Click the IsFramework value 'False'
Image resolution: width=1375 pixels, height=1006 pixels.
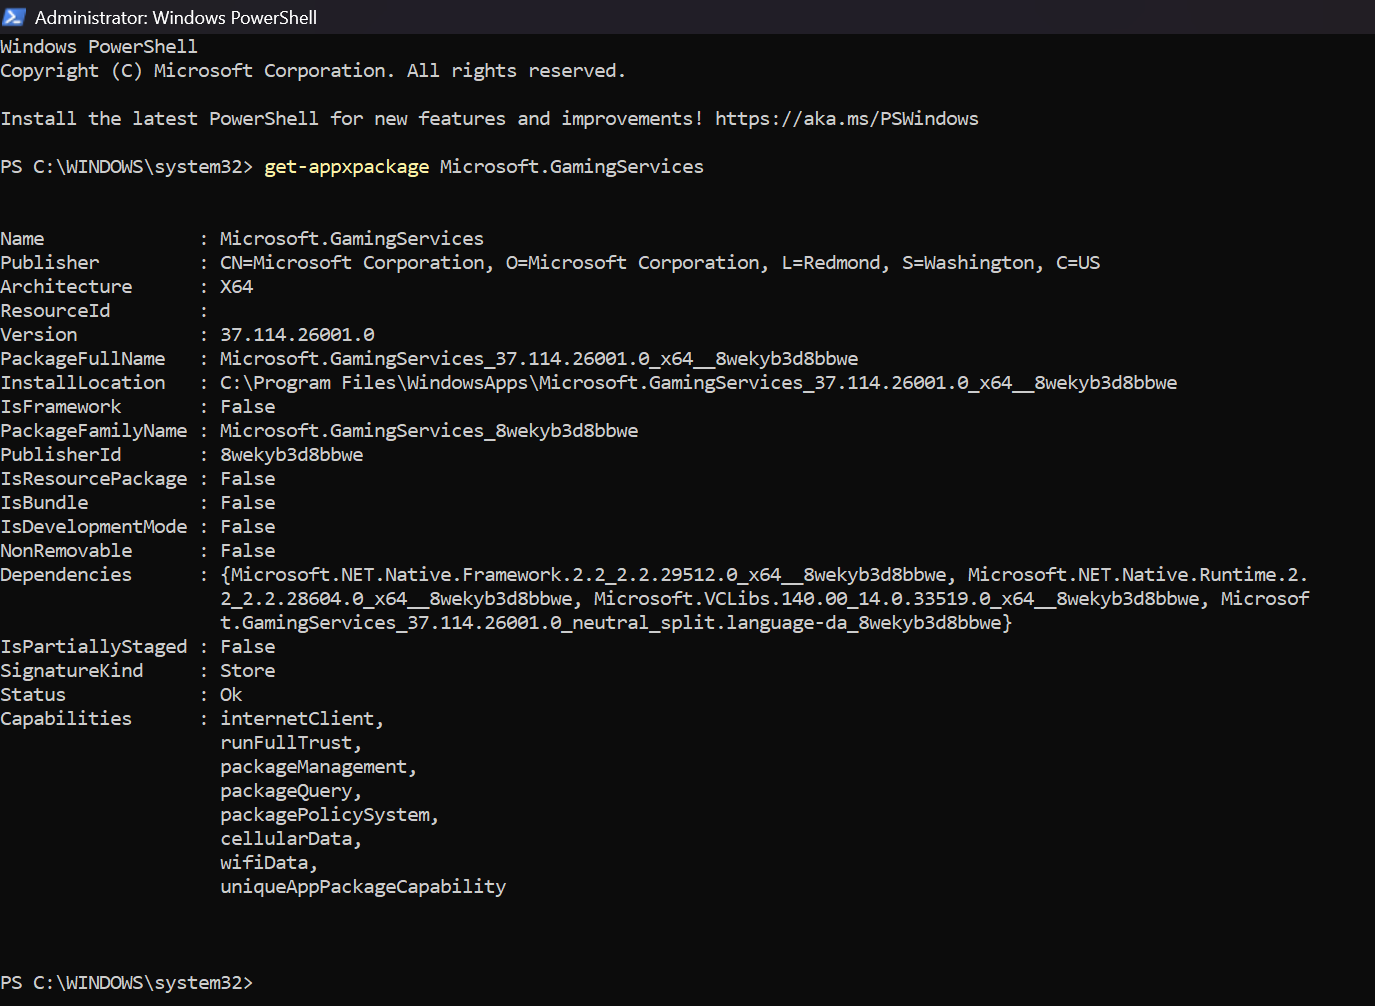248,407
